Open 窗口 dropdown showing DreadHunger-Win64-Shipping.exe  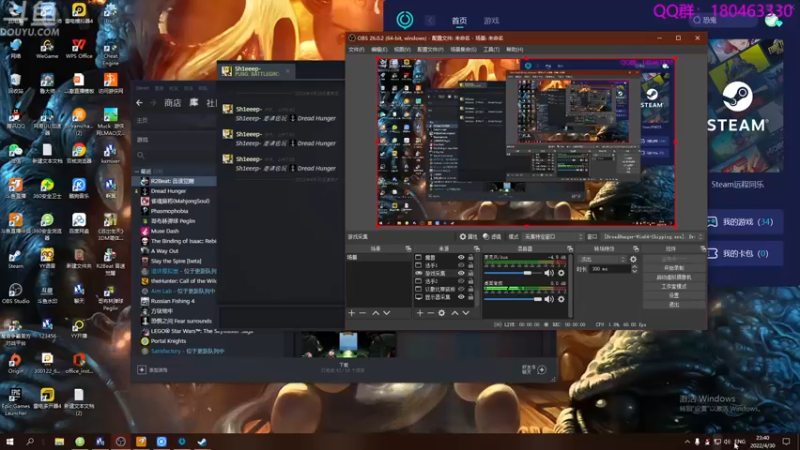point(653,237)
